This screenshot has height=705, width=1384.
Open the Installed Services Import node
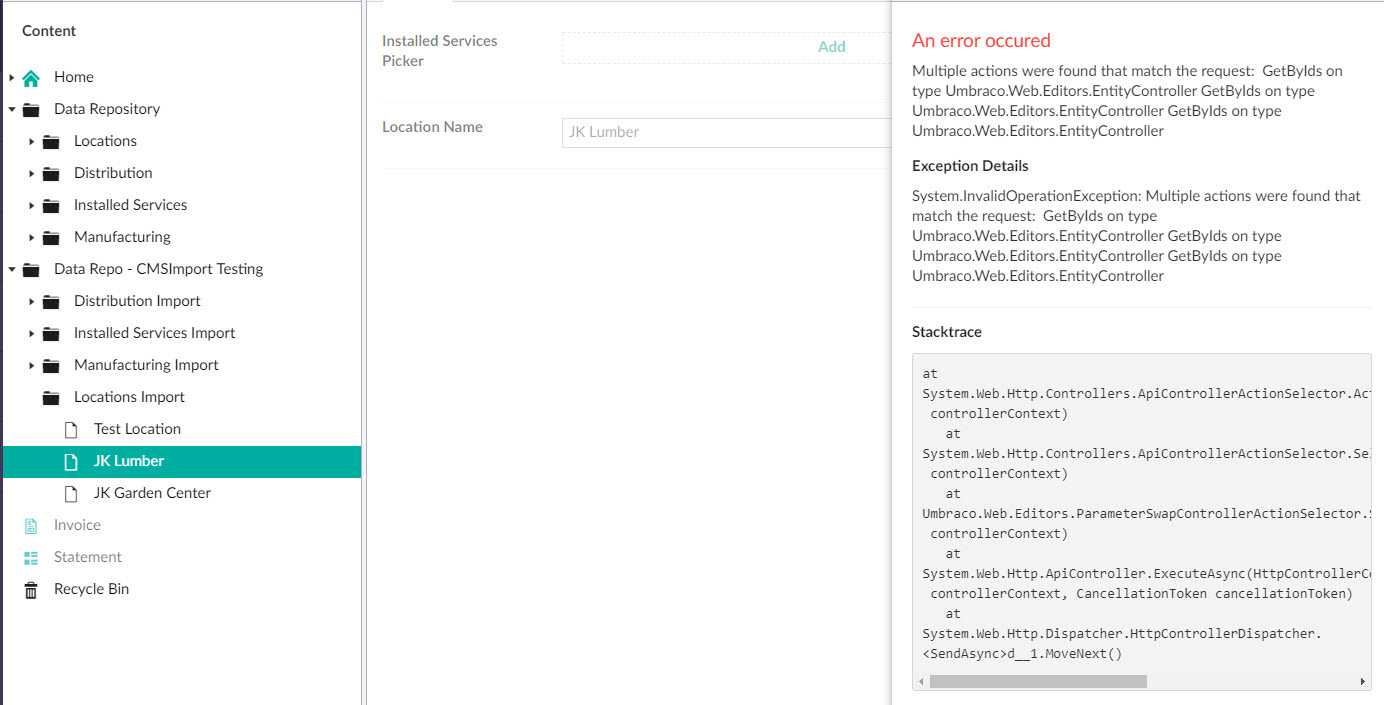(154, 333)
